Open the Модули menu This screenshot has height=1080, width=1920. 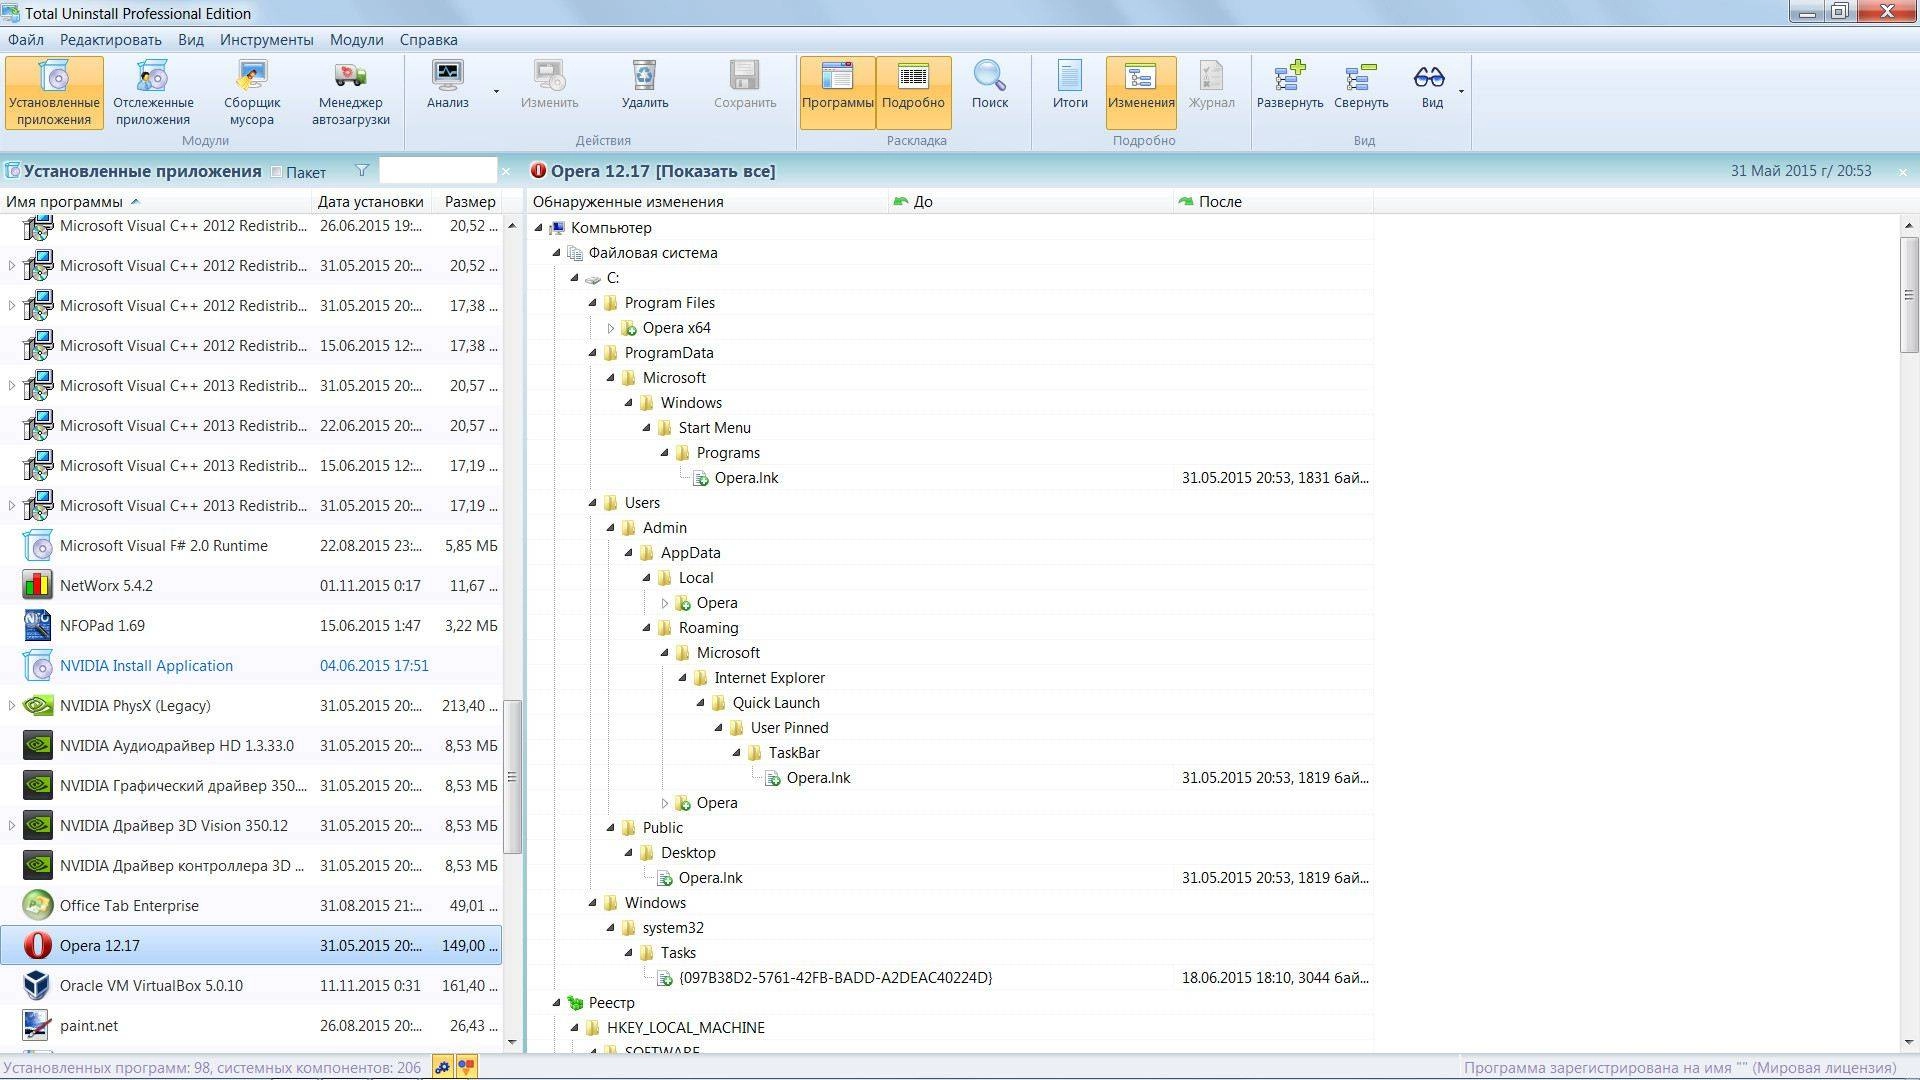point(356,40)
